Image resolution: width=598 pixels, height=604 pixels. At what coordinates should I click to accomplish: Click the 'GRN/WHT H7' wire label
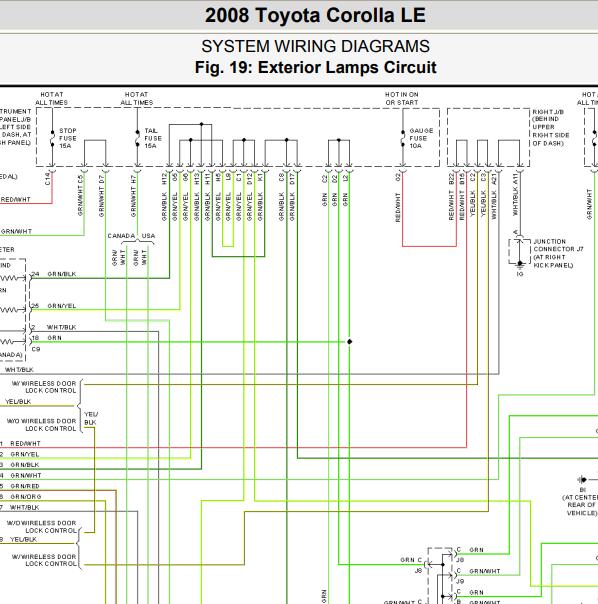point(133,196)
